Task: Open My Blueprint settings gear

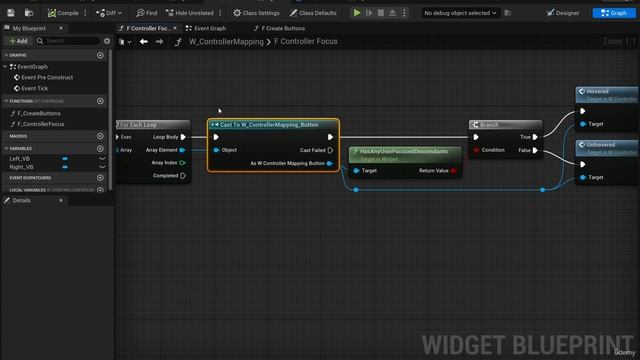Action: (107, 41)
